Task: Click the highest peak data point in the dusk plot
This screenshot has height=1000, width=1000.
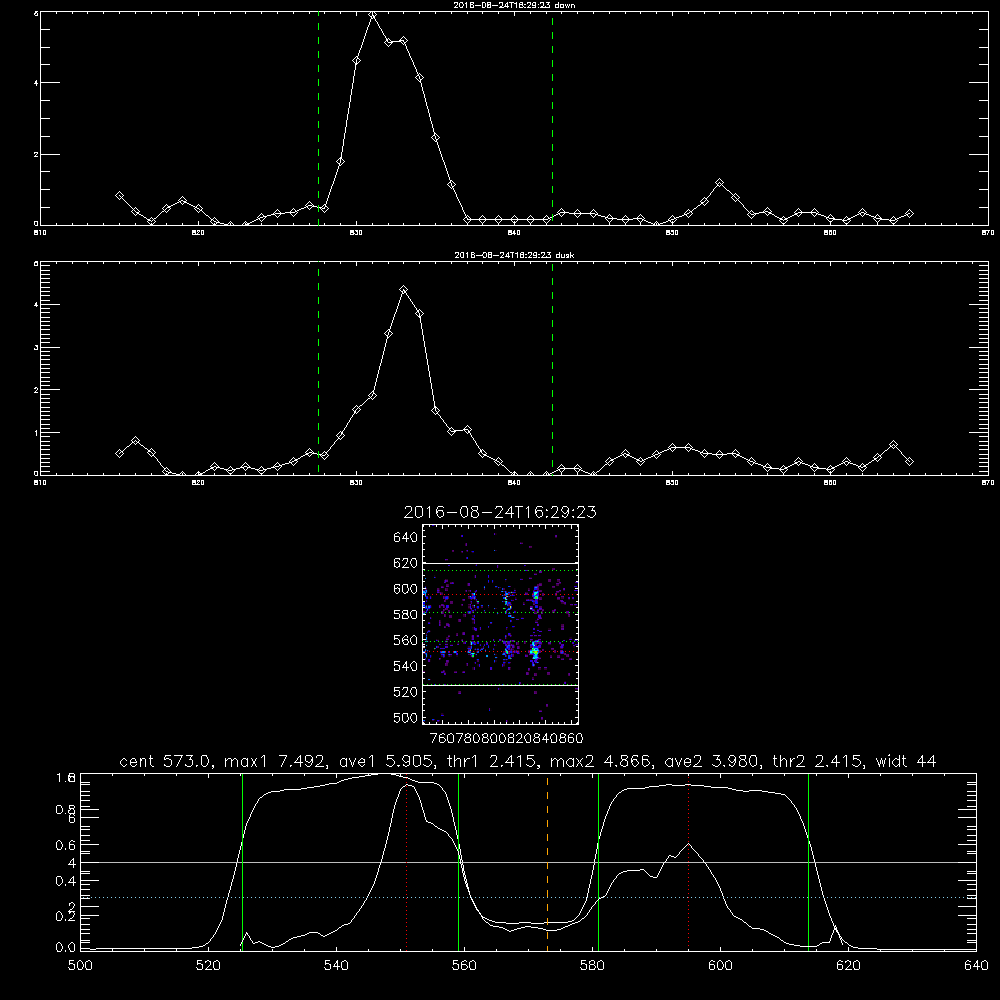Action: [403, 290]
